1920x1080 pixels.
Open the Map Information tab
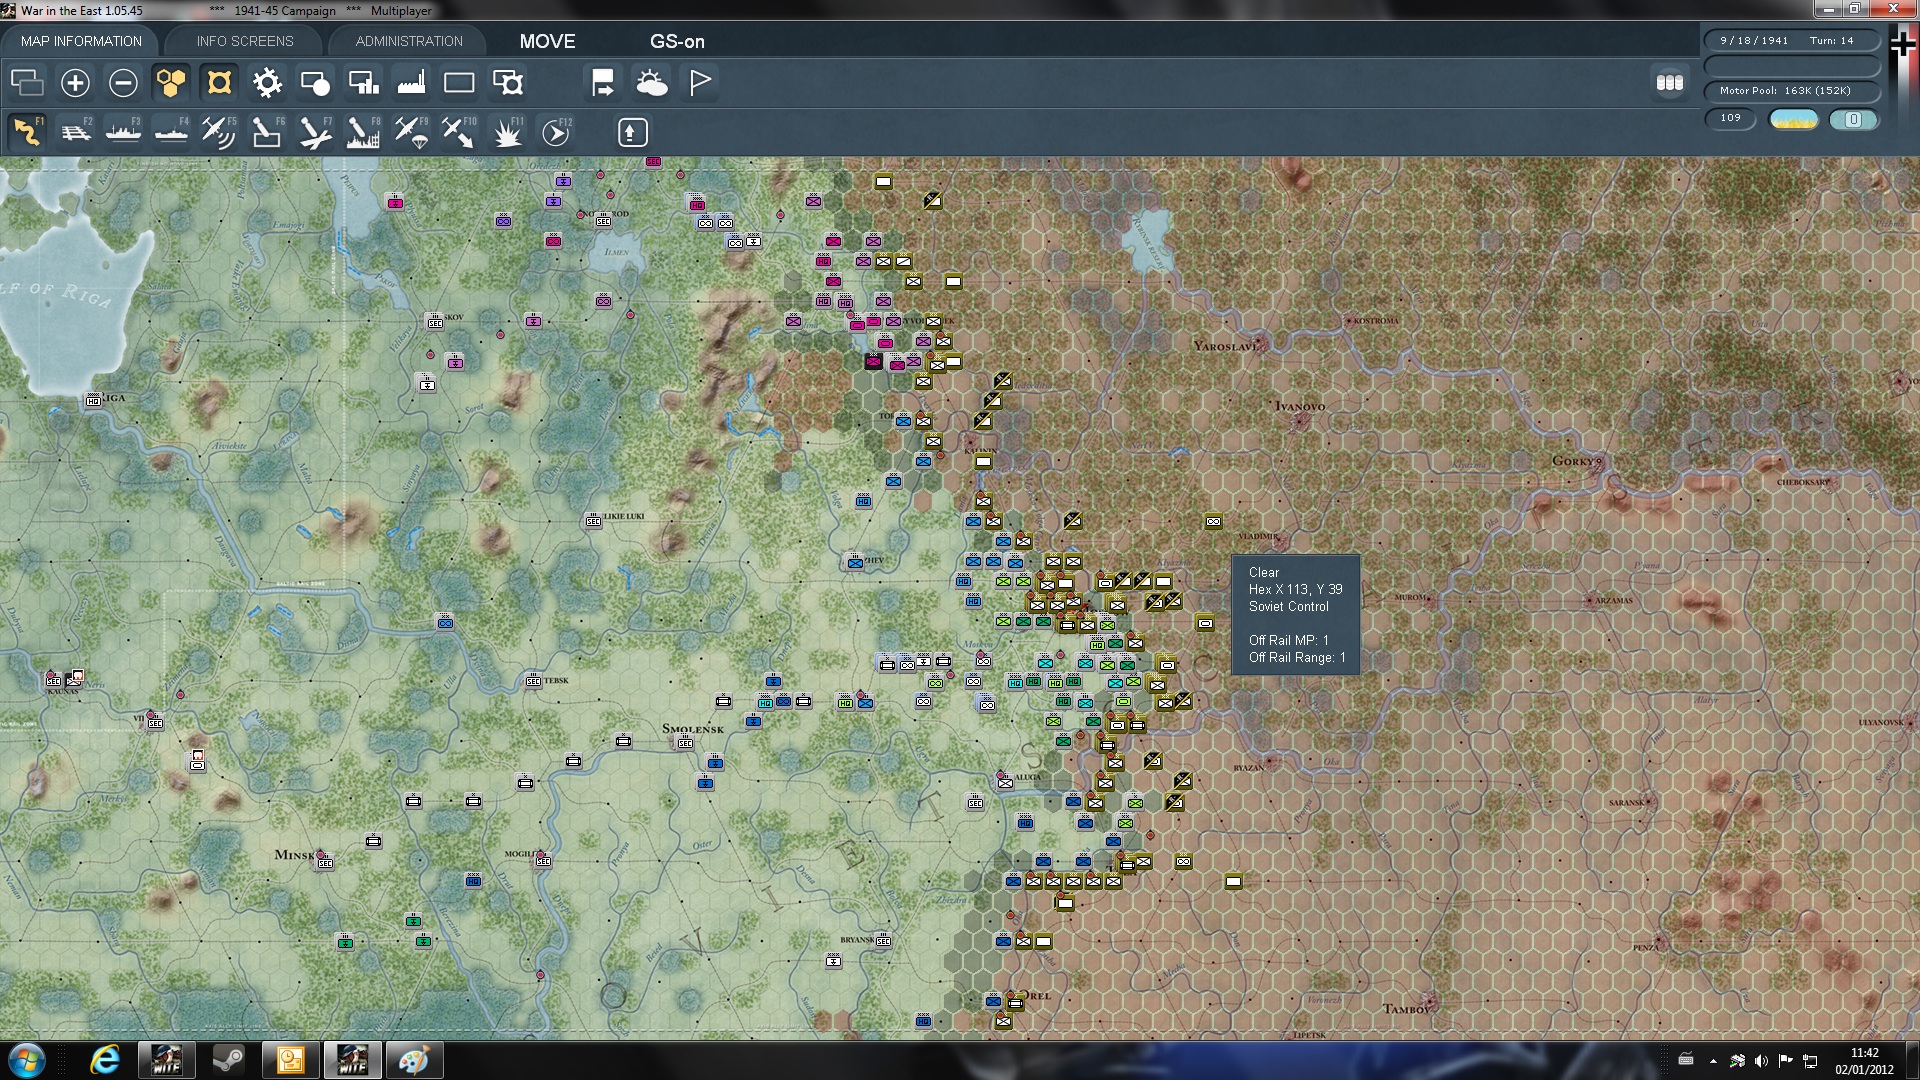tap(81, 41)
